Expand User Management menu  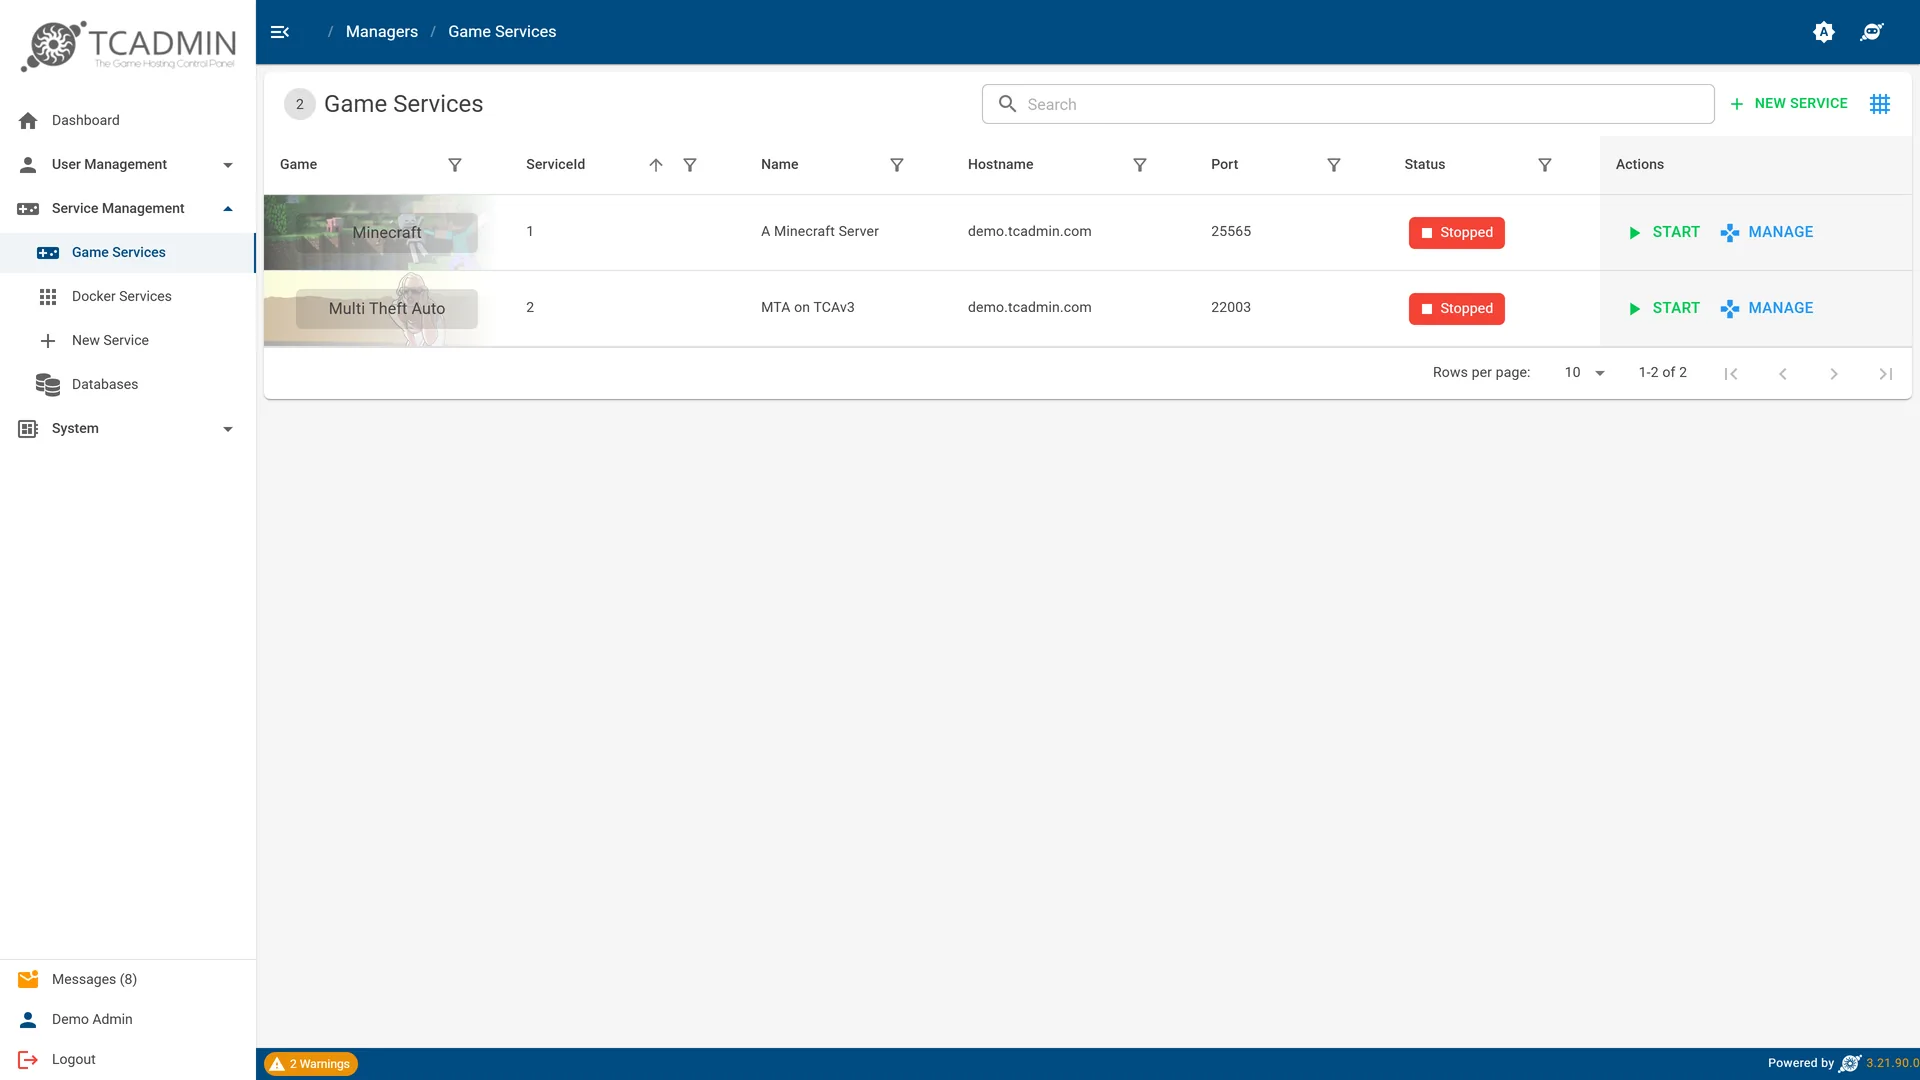[x=128, y=164]
